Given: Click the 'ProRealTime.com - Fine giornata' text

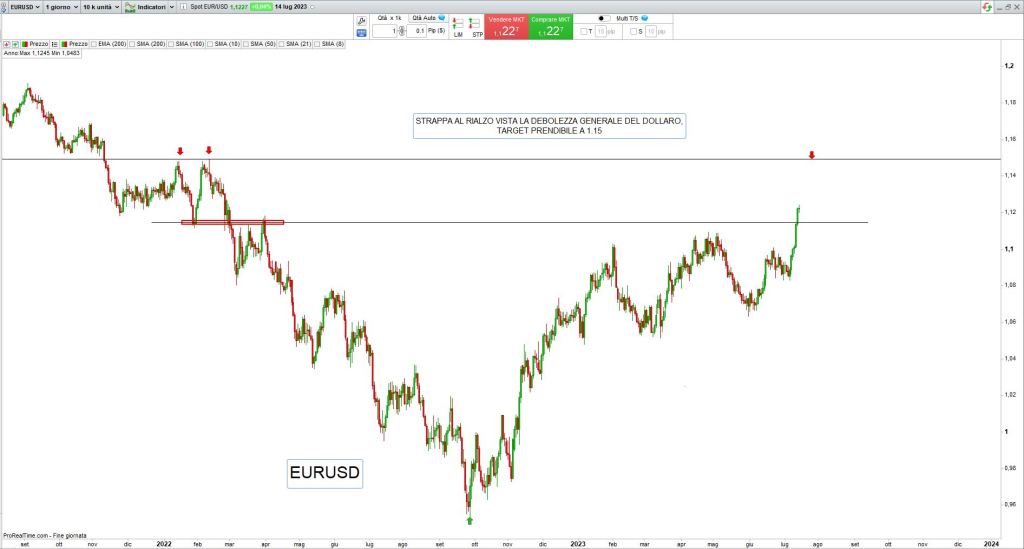Looking at the screenshot, I should tap(44, 535).
